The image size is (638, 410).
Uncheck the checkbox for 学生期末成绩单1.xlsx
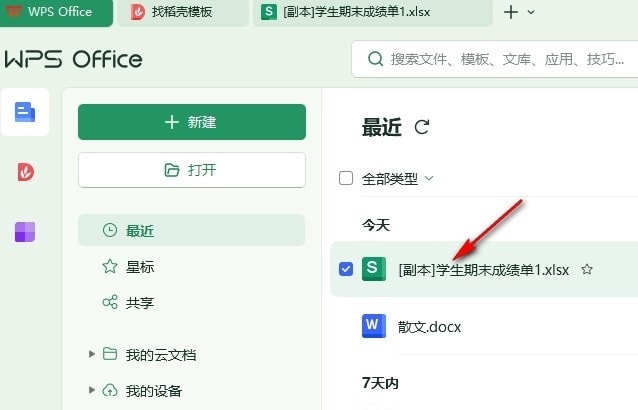tap(346, 269)
